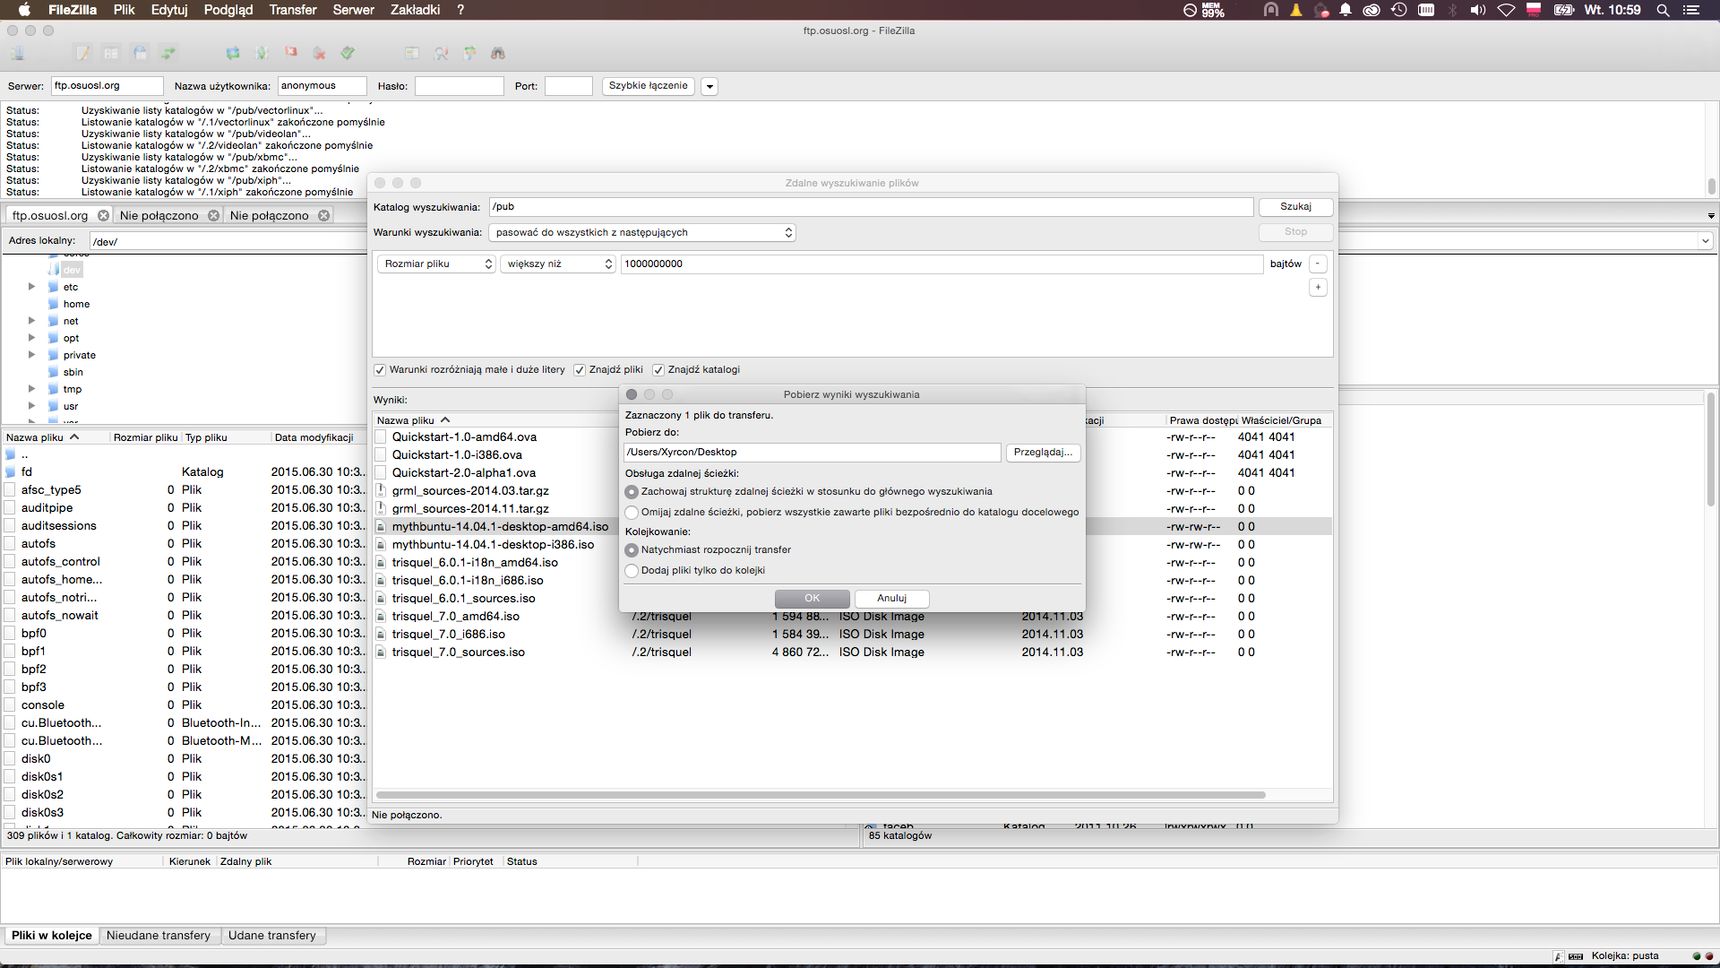Disconnect from server toolbar icon
Viewport: 1720px width, 968px height.
click(319, 53)
